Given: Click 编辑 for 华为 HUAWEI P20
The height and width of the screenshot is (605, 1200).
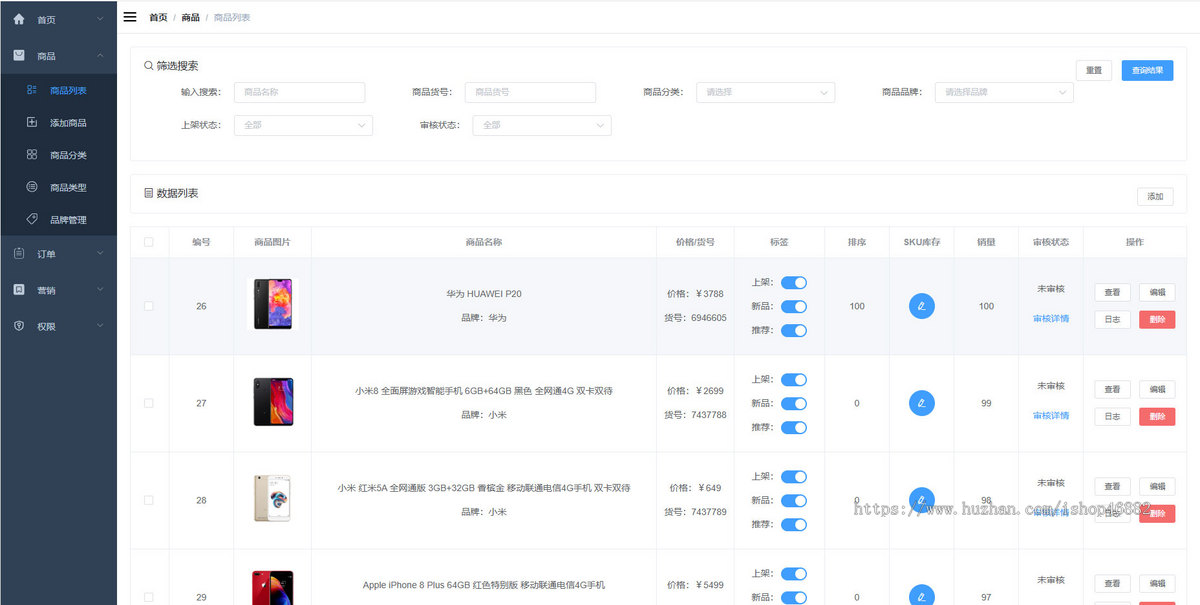Looking at the screenshot, I should coord(1157,292).
